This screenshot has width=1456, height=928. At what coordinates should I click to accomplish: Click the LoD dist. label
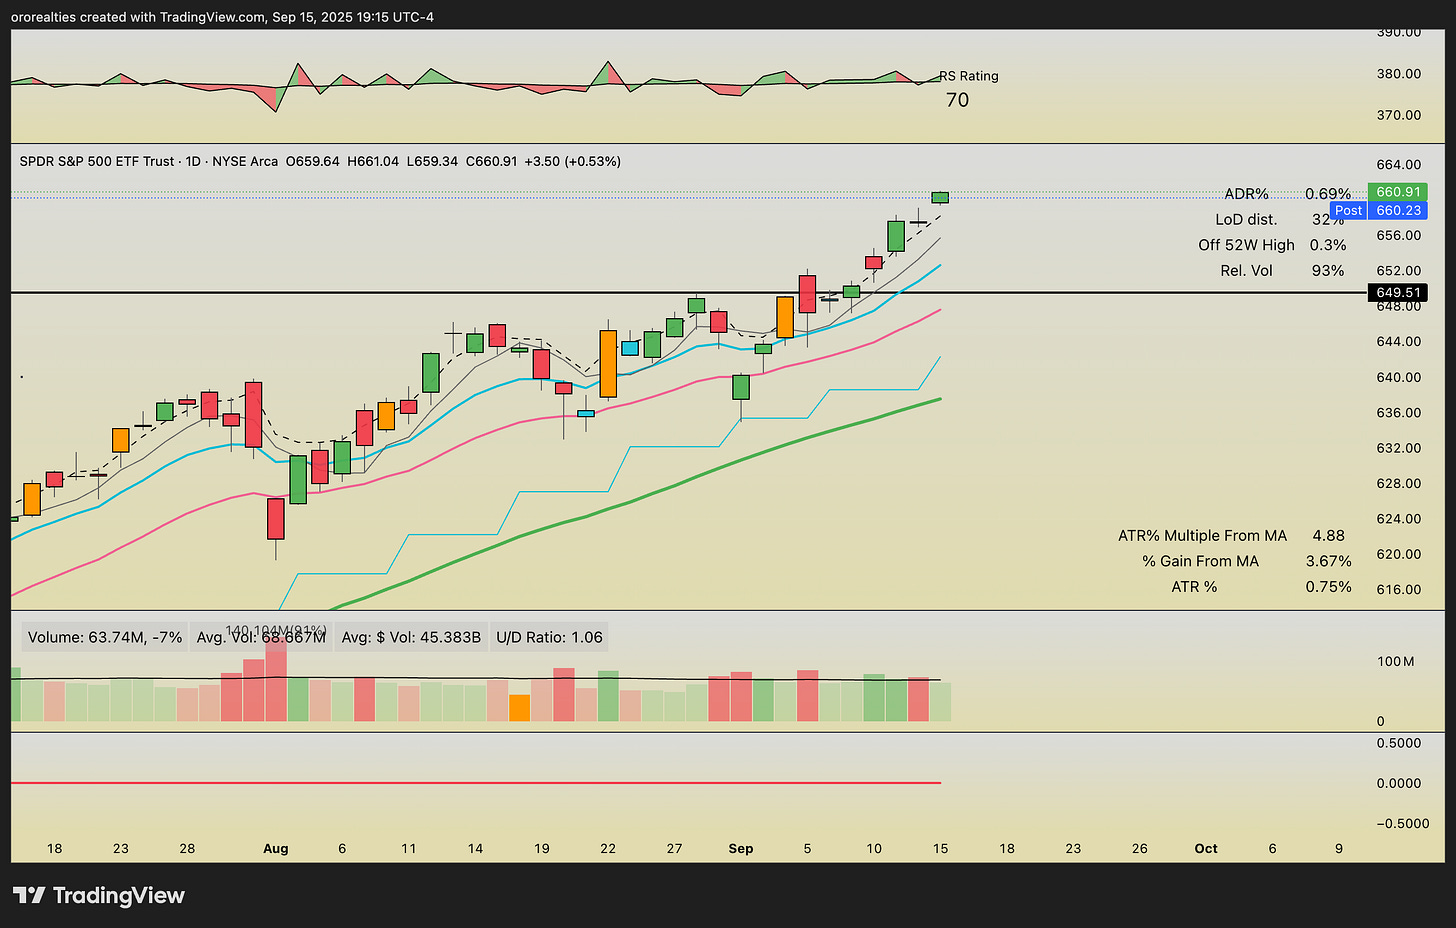click(x=1246, y=219)
